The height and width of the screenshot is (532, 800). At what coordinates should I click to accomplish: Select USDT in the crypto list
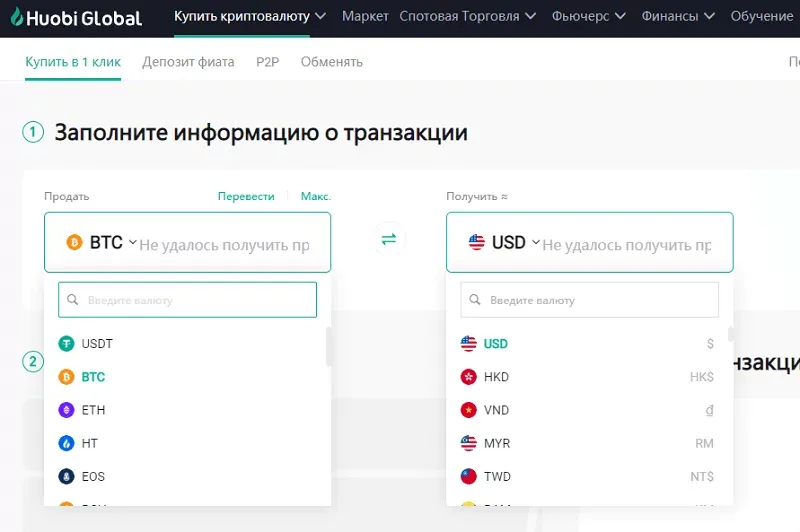(187, 344)
